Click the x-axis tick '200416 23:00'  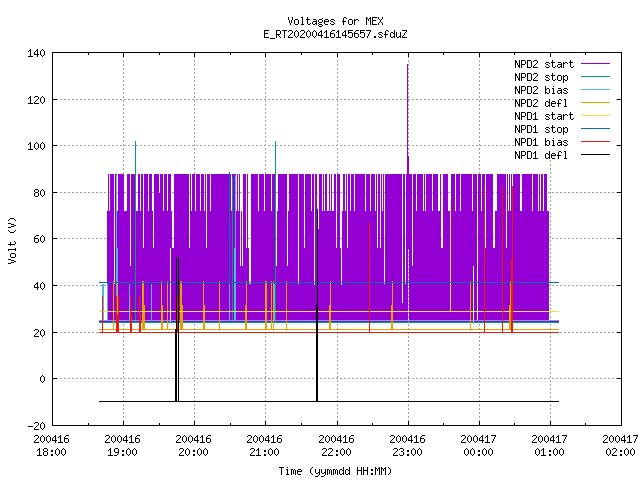(x=407, y=446)
